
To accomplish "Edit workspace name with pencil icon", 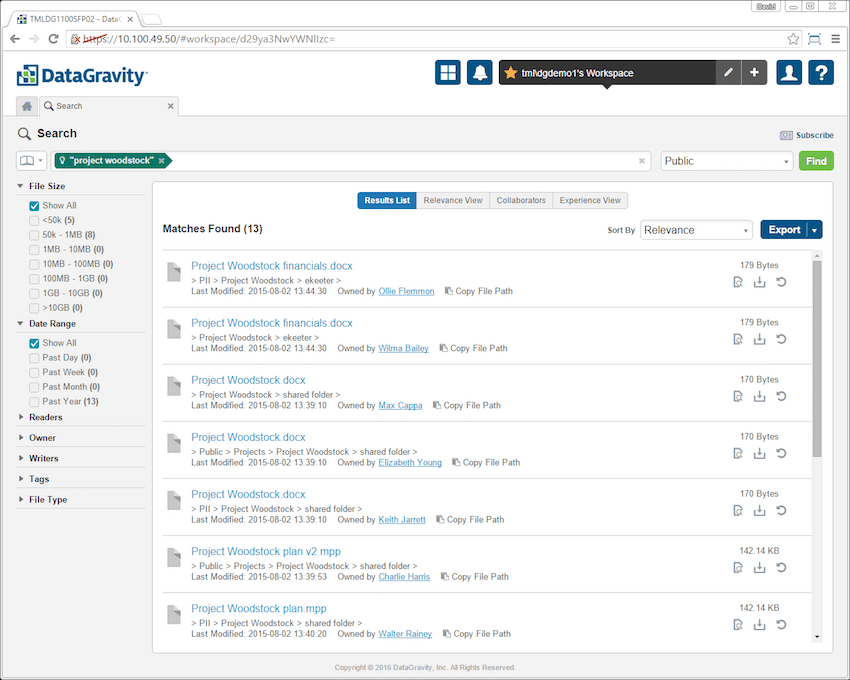I will [x=729, y=73].
